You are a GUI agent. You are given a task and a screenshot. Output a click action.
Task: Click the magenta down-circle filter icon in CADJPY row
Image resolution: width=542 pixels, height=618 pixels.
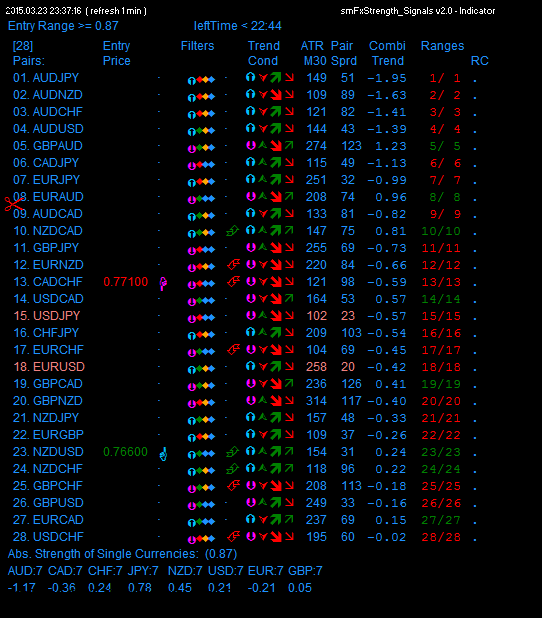[x=192, y=166]
